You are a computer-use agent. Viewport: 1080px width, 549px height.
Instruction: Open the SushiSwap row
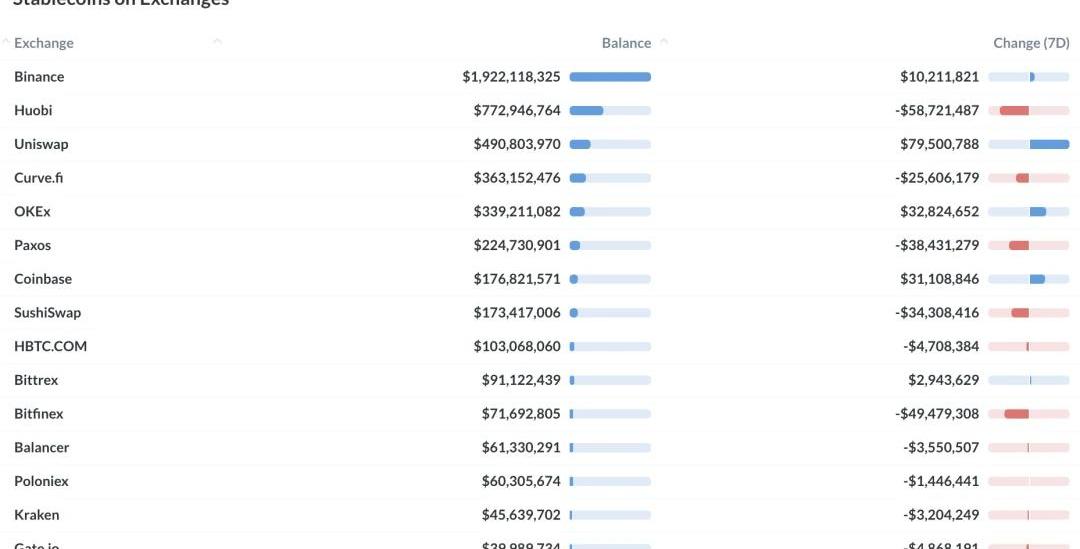(x=47, y=313)
